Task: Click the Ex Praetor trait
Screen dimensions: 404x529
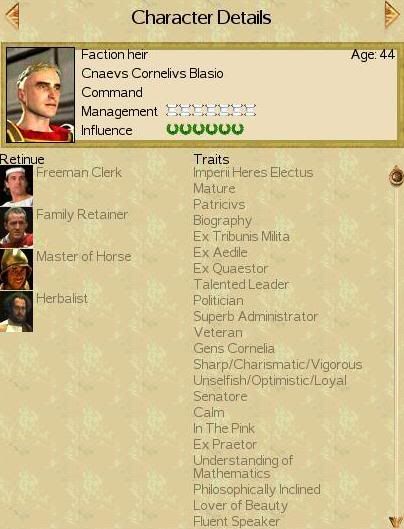Action: [x=225, y=444]
